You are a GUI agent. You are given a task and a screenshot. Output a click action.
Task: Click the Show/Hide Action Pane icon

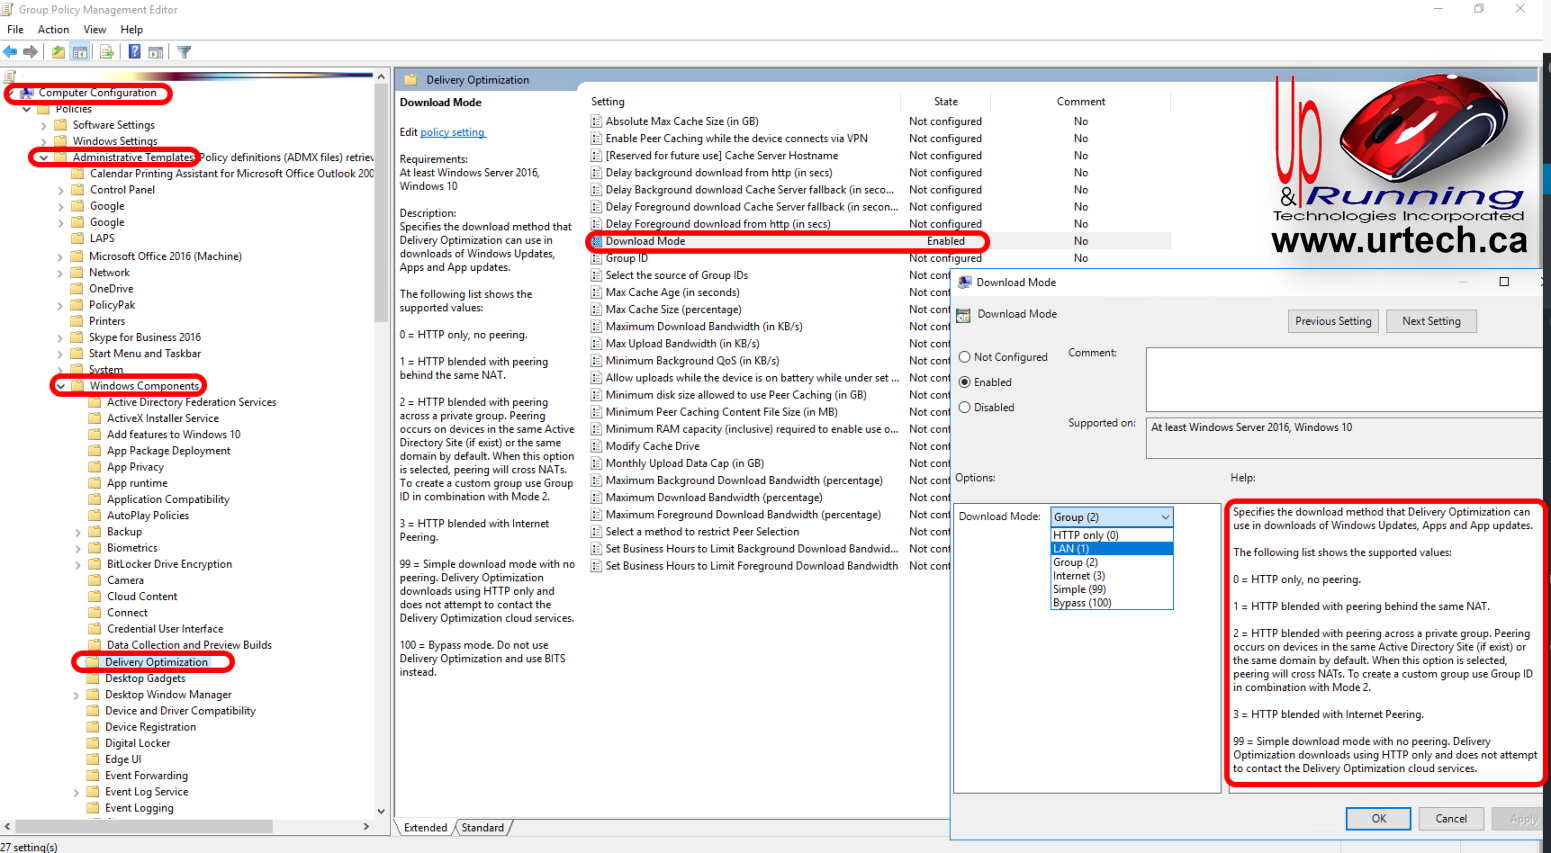[x=156, y=52]
